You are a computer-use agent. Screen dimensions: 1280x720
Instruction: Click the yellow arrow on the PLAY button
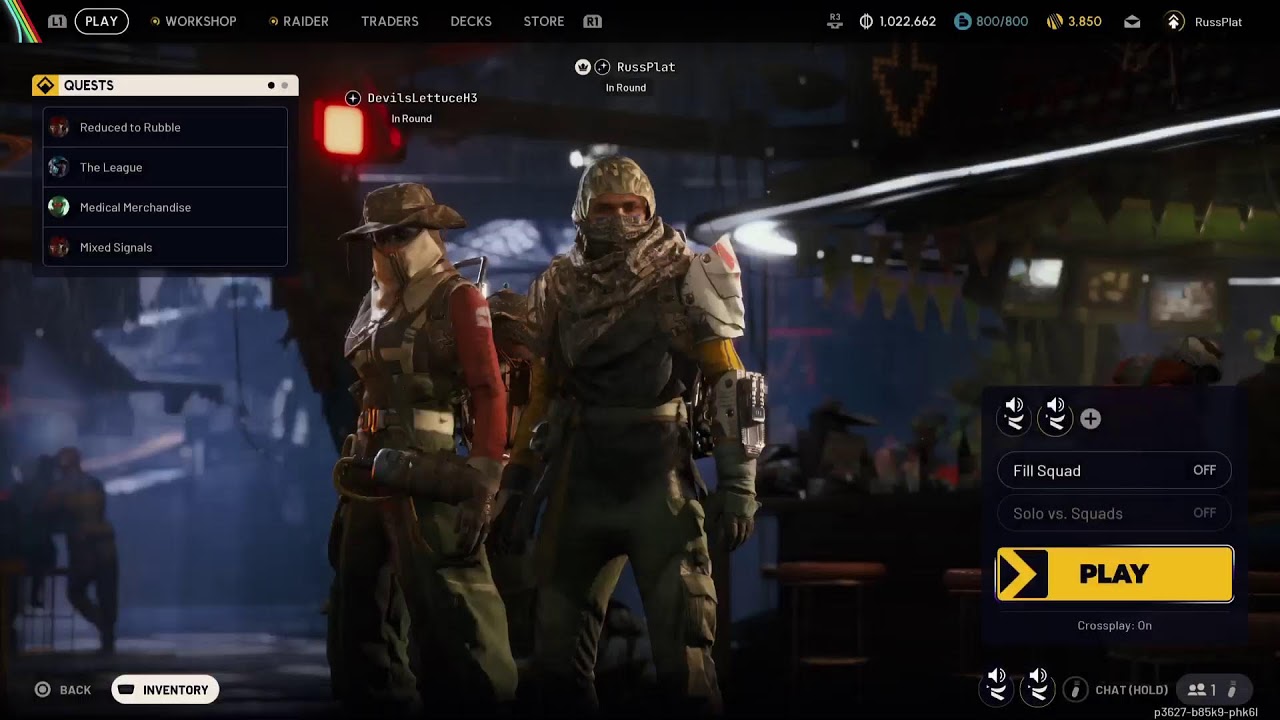coord(1022,574)
